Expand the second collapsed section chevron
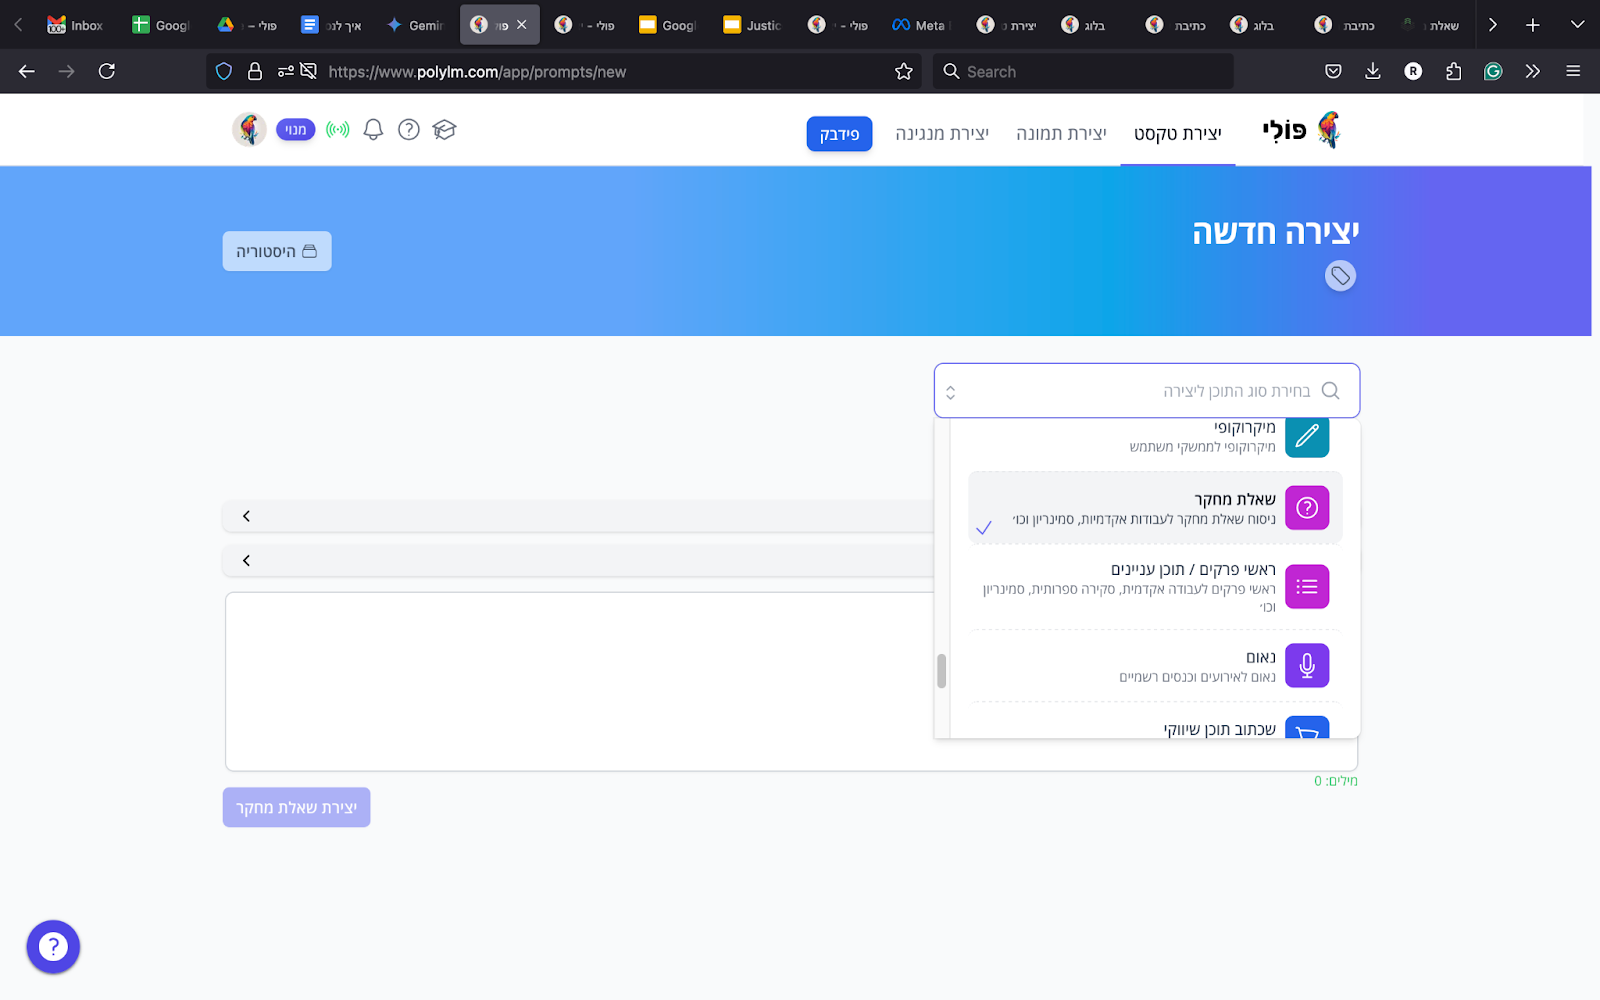1600x1000 pixels. (246, 561)
